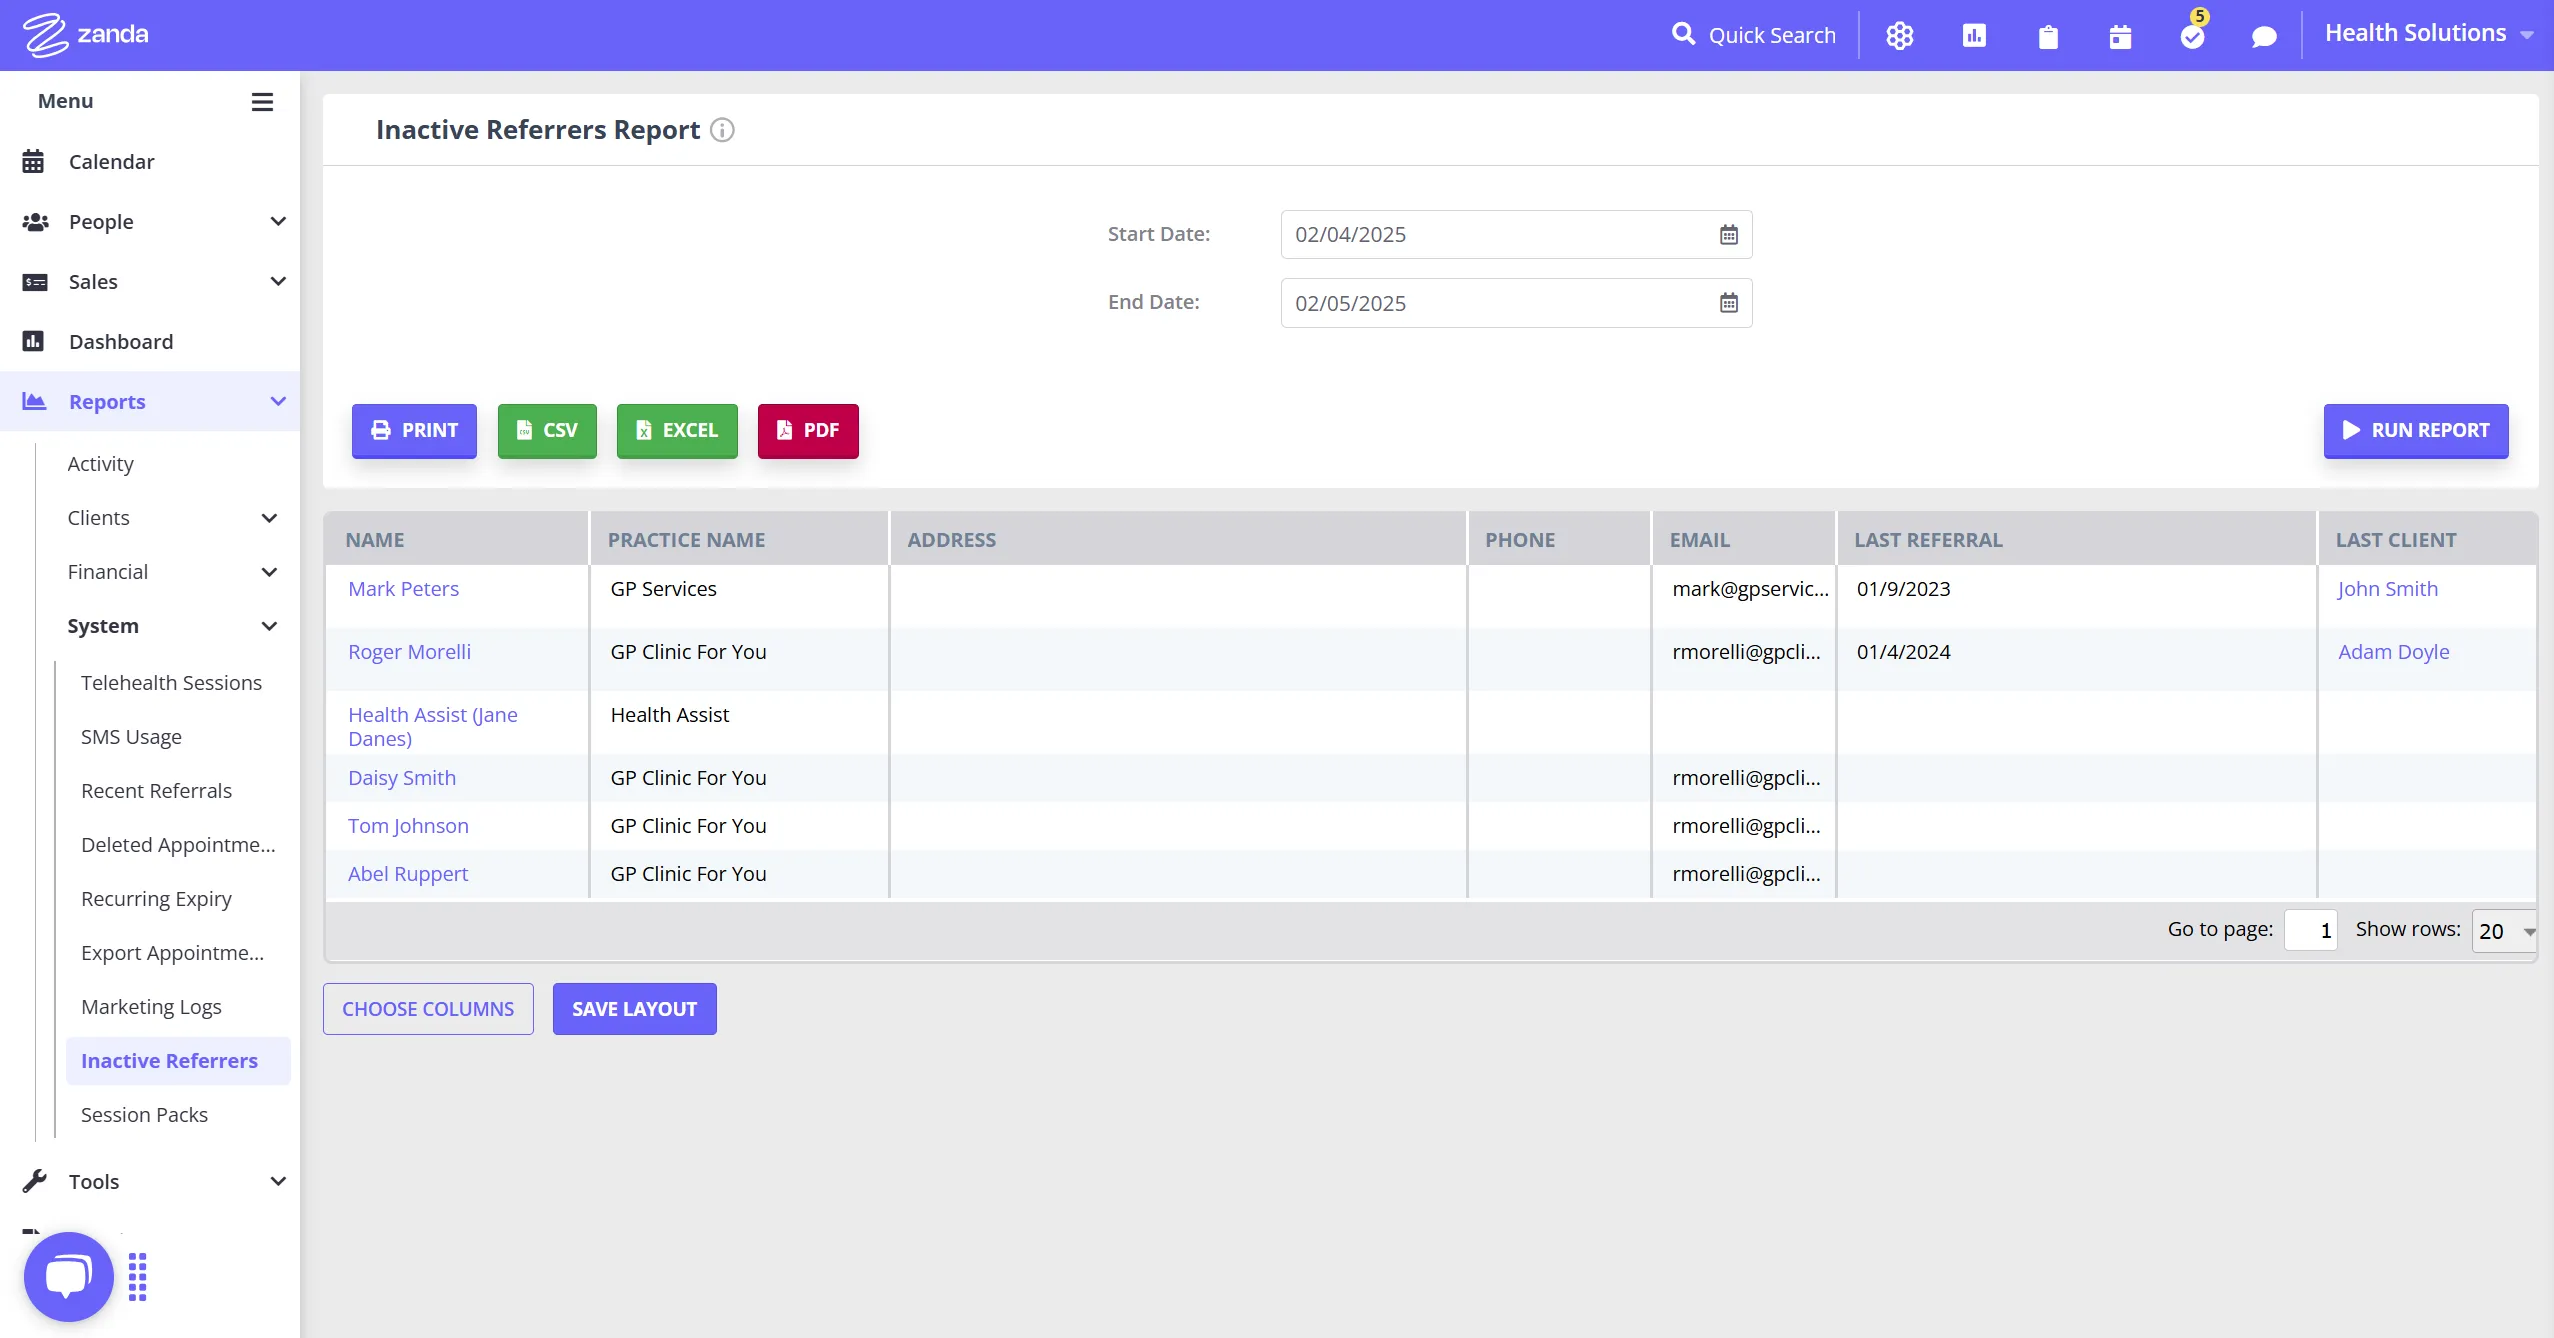Open the floating chat support bubble
The height and width of the screenshot is (1338, 2554).
pos(68,1276)
